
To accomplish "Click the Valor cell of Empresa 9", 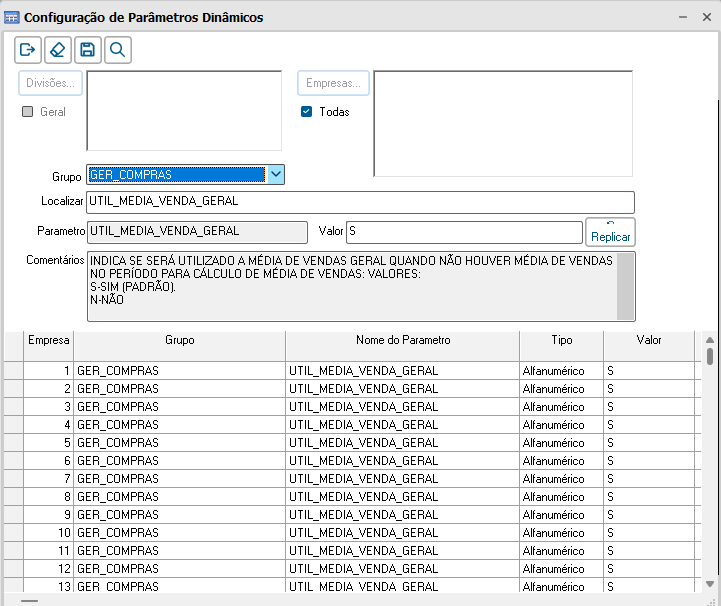I will [x=648, y=515].
